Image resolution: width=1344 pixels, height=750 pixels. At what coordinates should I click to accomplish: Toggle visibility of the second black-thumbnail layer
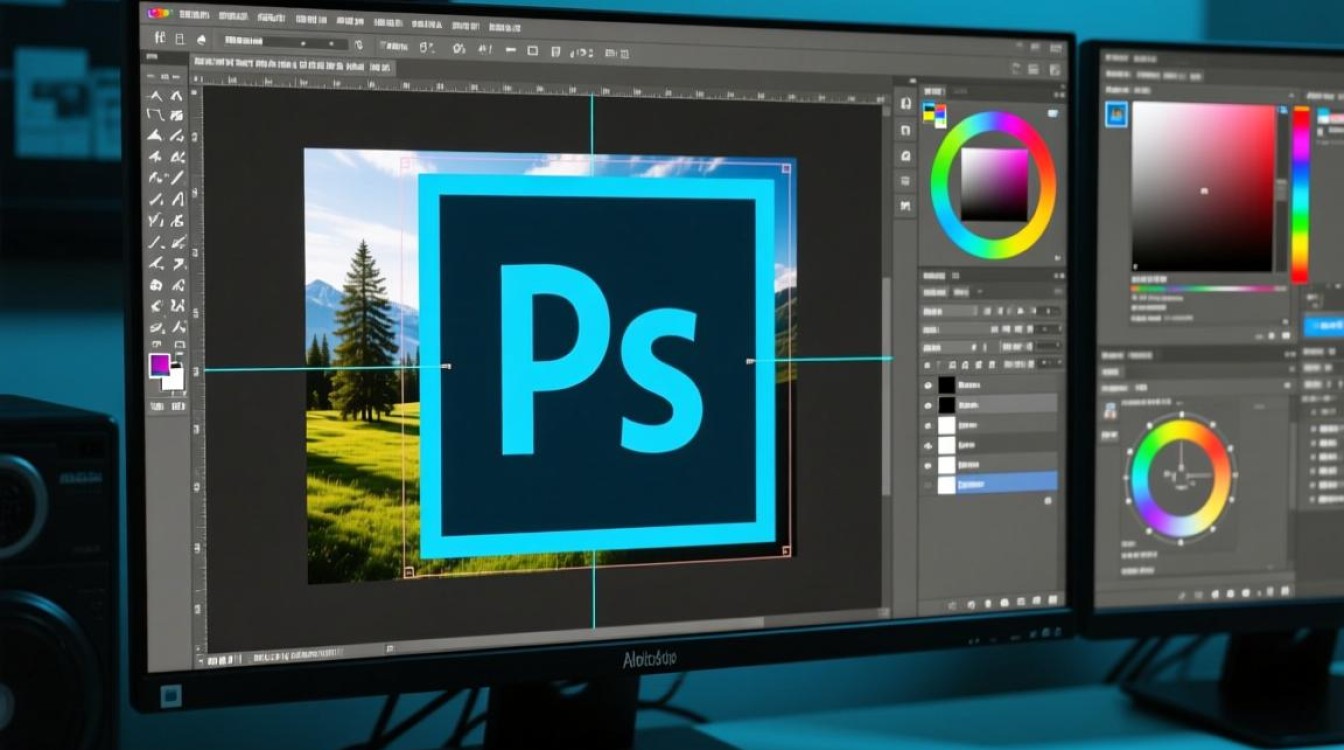pyautogui.click(x=928, y=405)
